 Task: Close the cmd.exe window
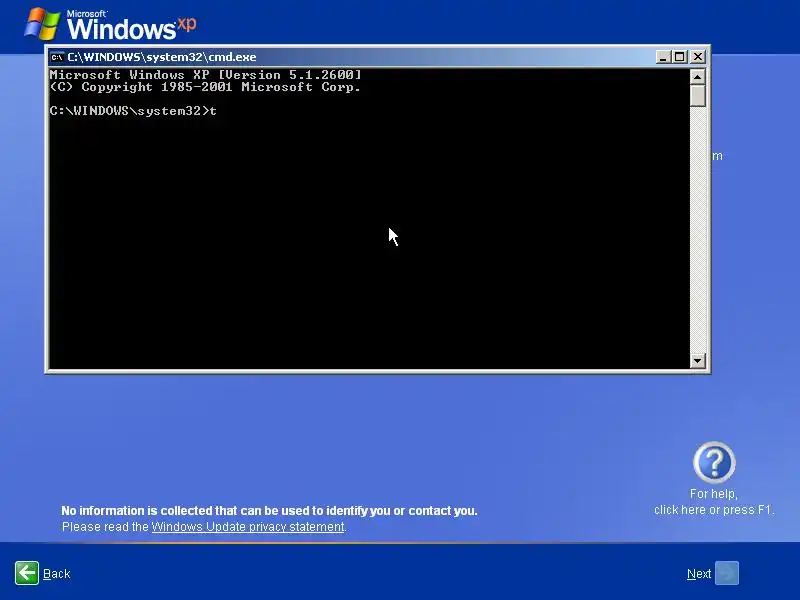[x=697, y=57]
